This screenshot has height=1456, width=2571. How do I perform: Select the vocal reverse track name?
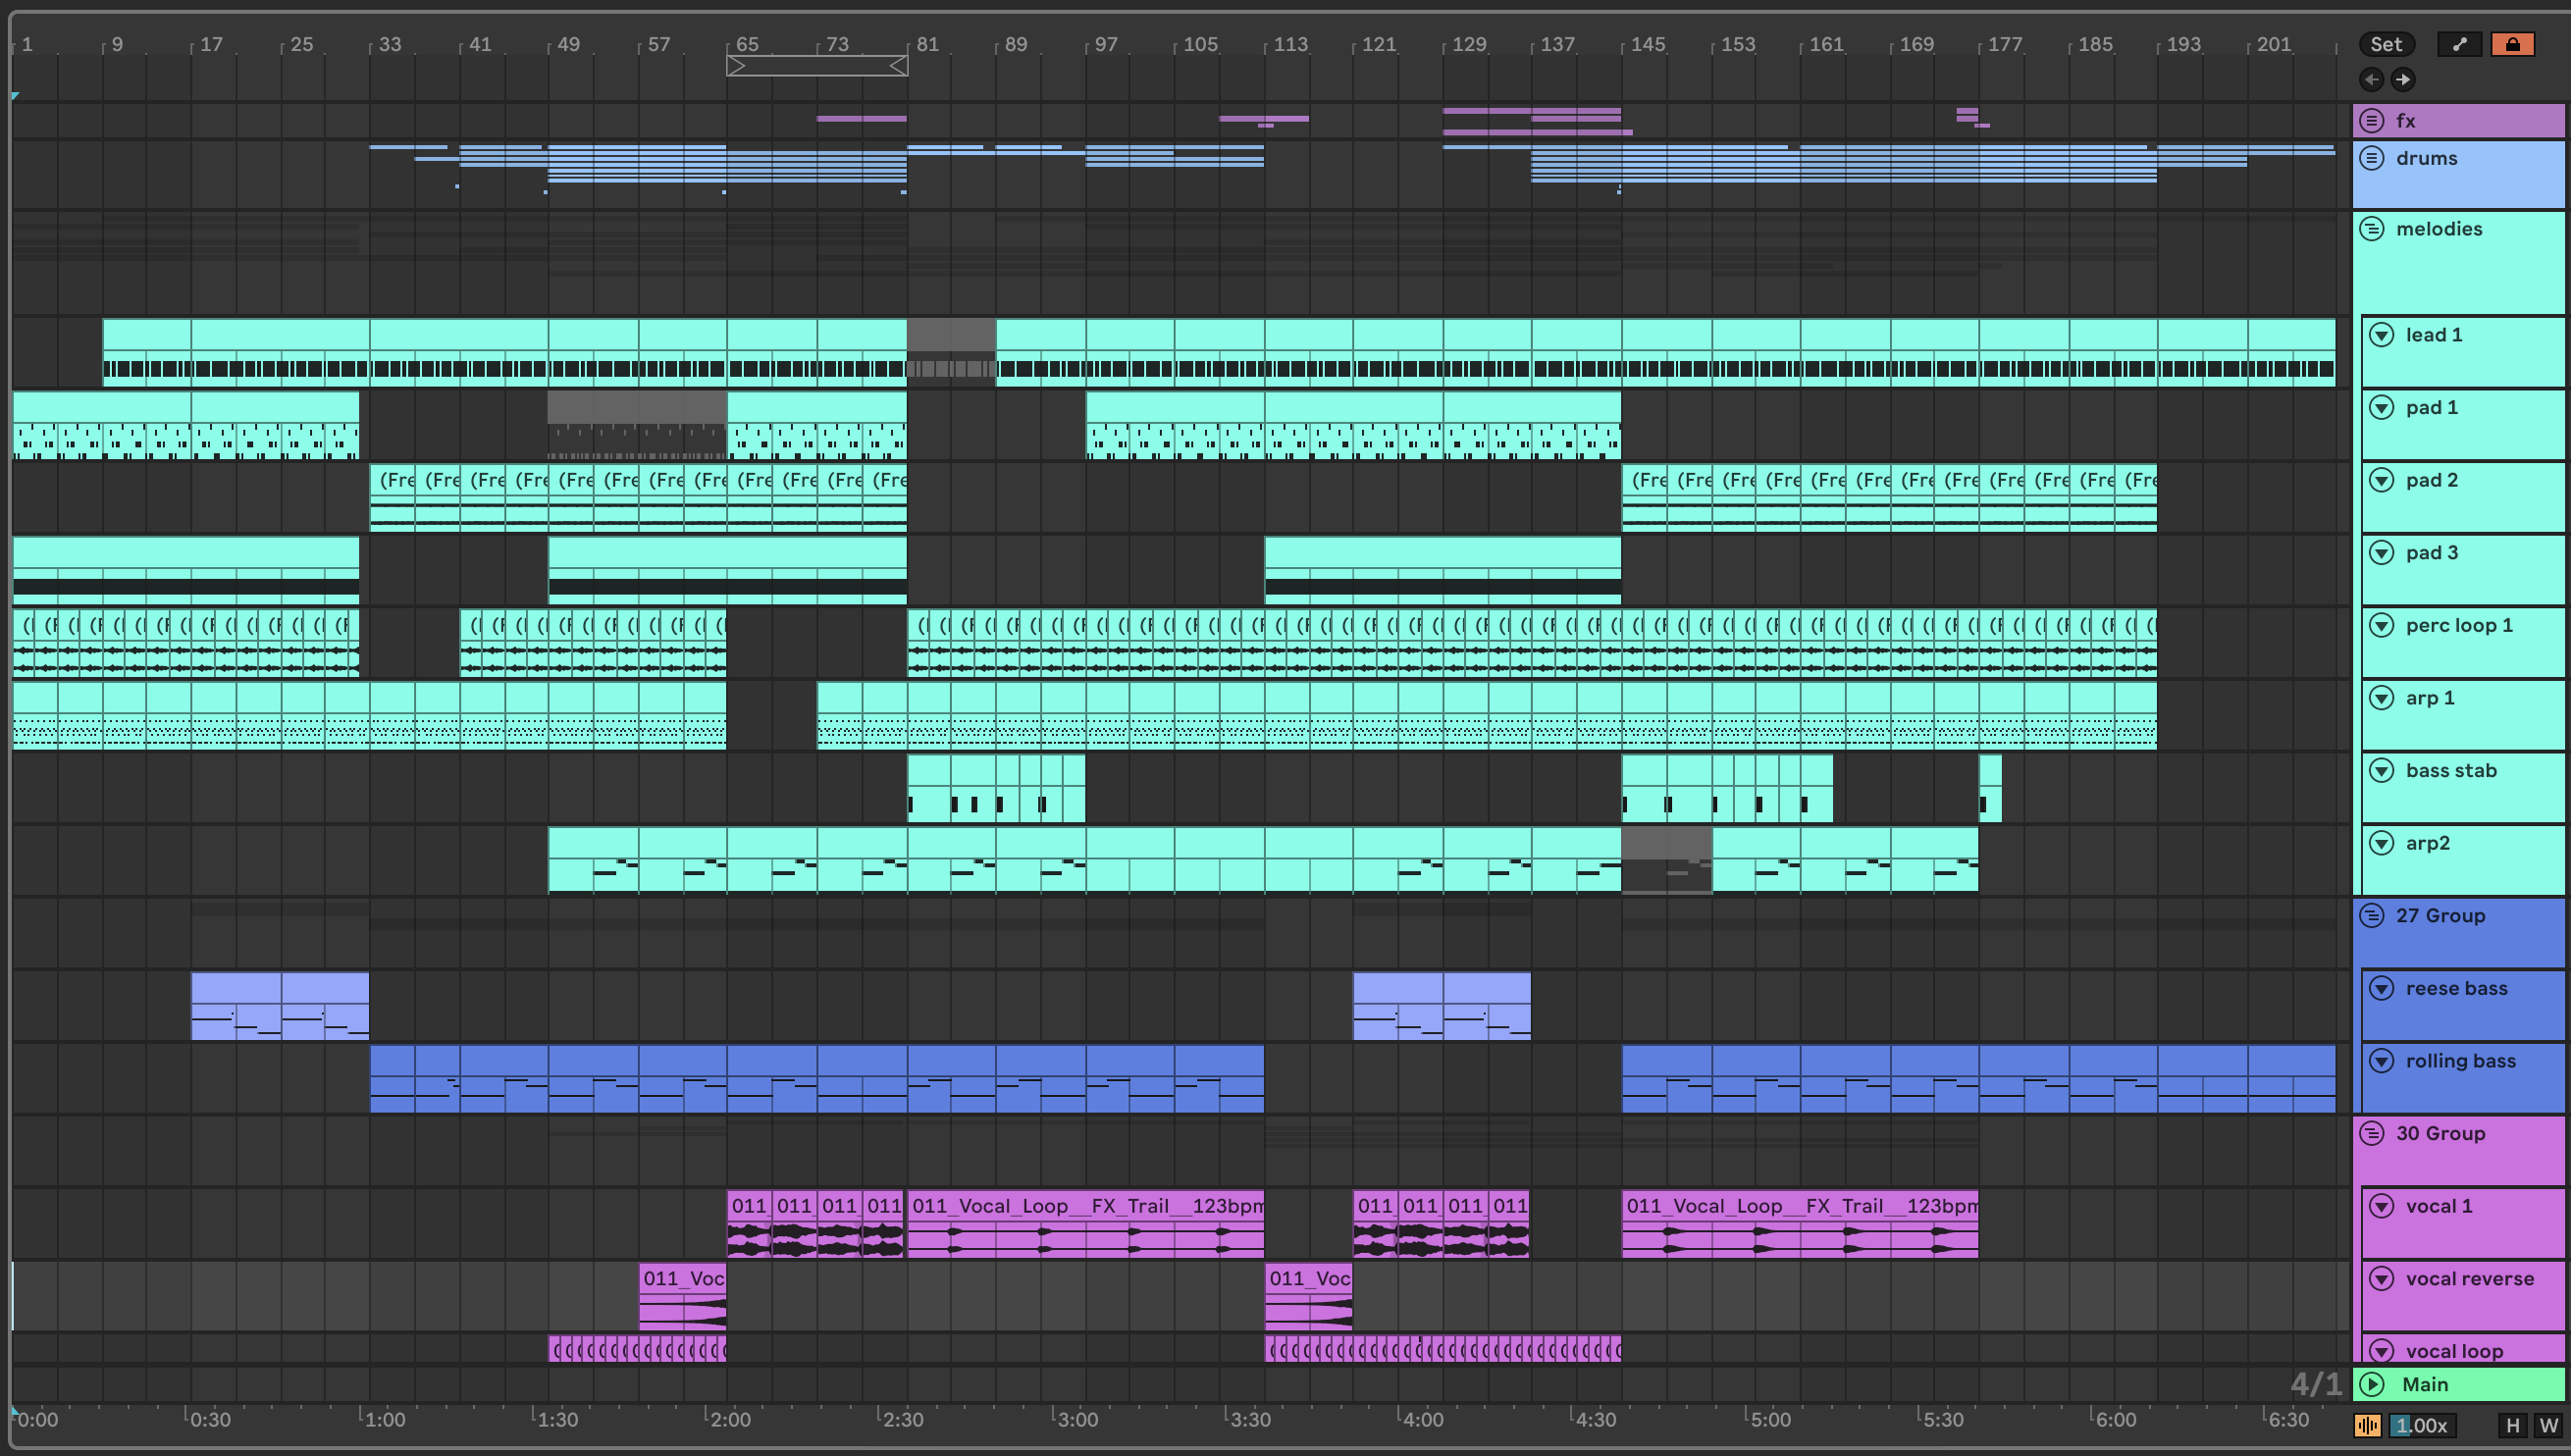click(2469, 1279)
